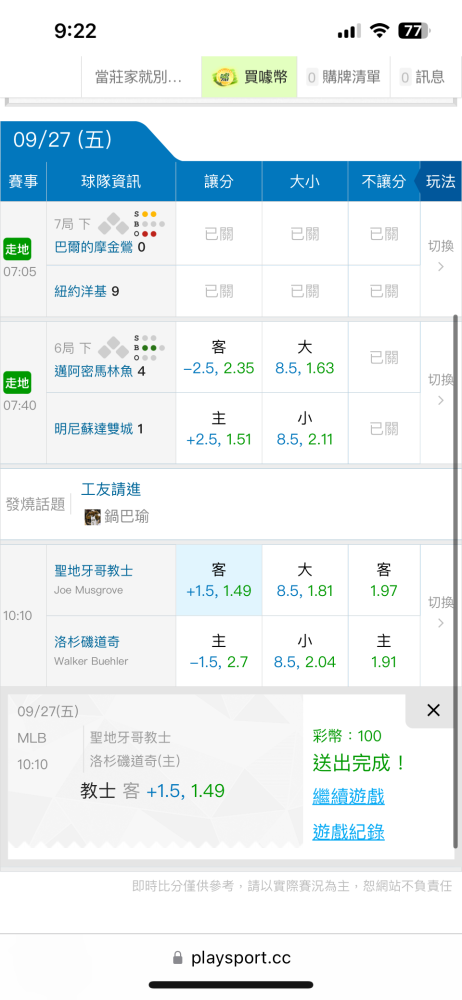Select 主 -1.5, 2.7 spread for Dodgers

tap(219, 651)
